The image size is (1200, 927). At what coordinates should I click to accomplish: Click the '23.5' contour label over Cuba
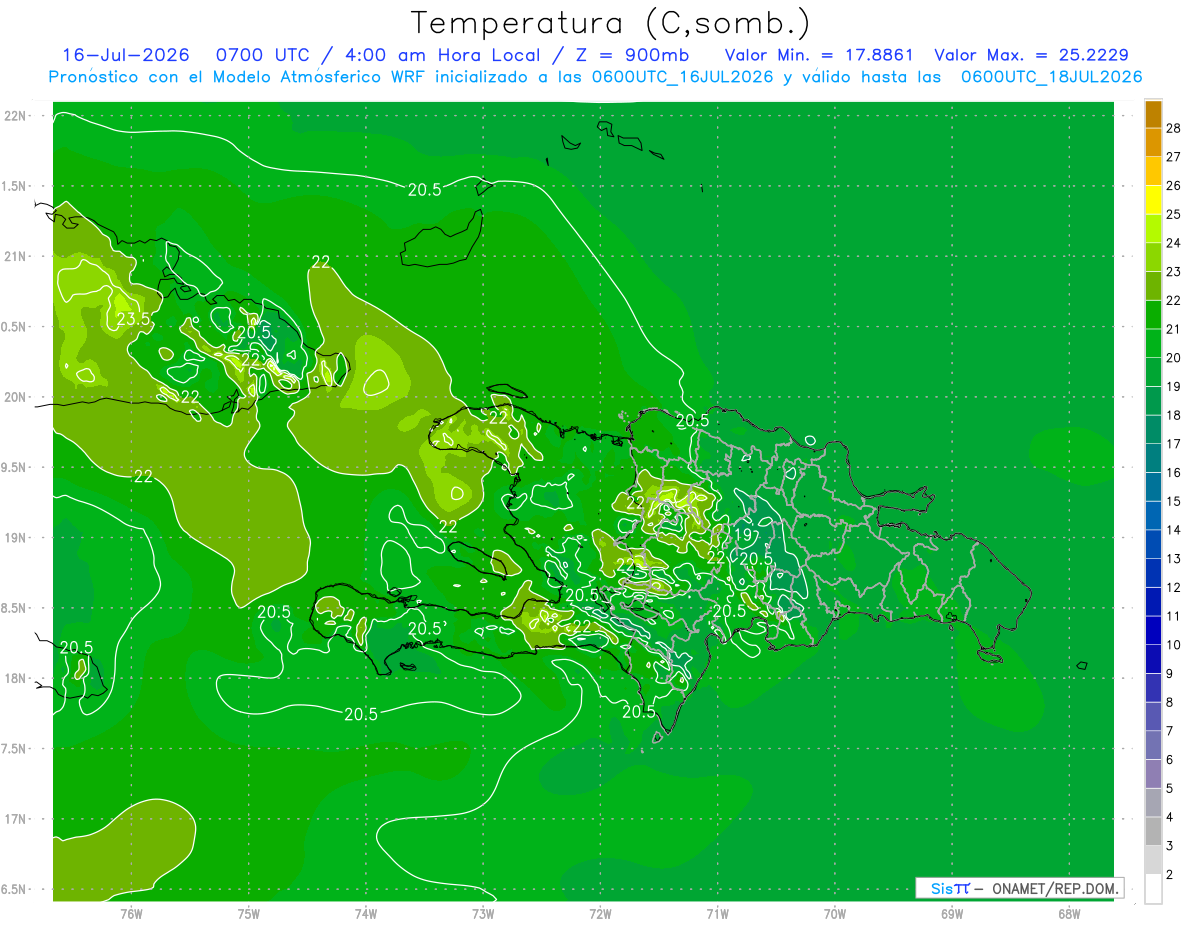pyautogui.click(x=134, y=320)
